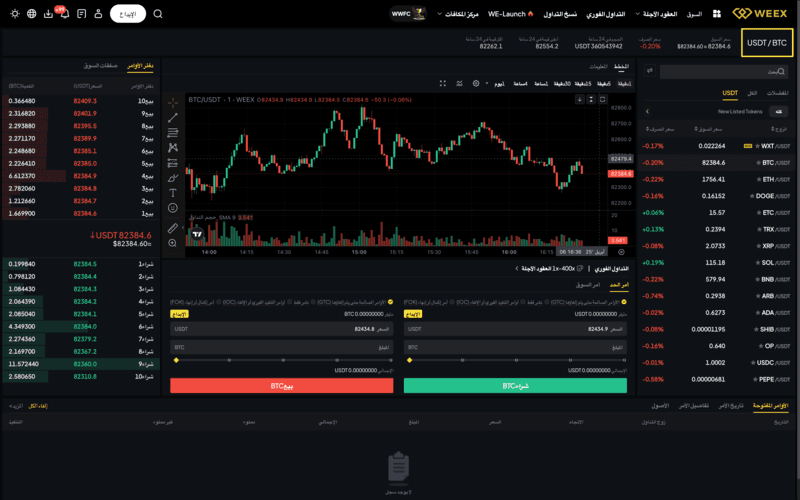The height and width of the screenshot is (500, 800).
Task: Open the chart time axis settings icon
Action: [x=621, y=252]
